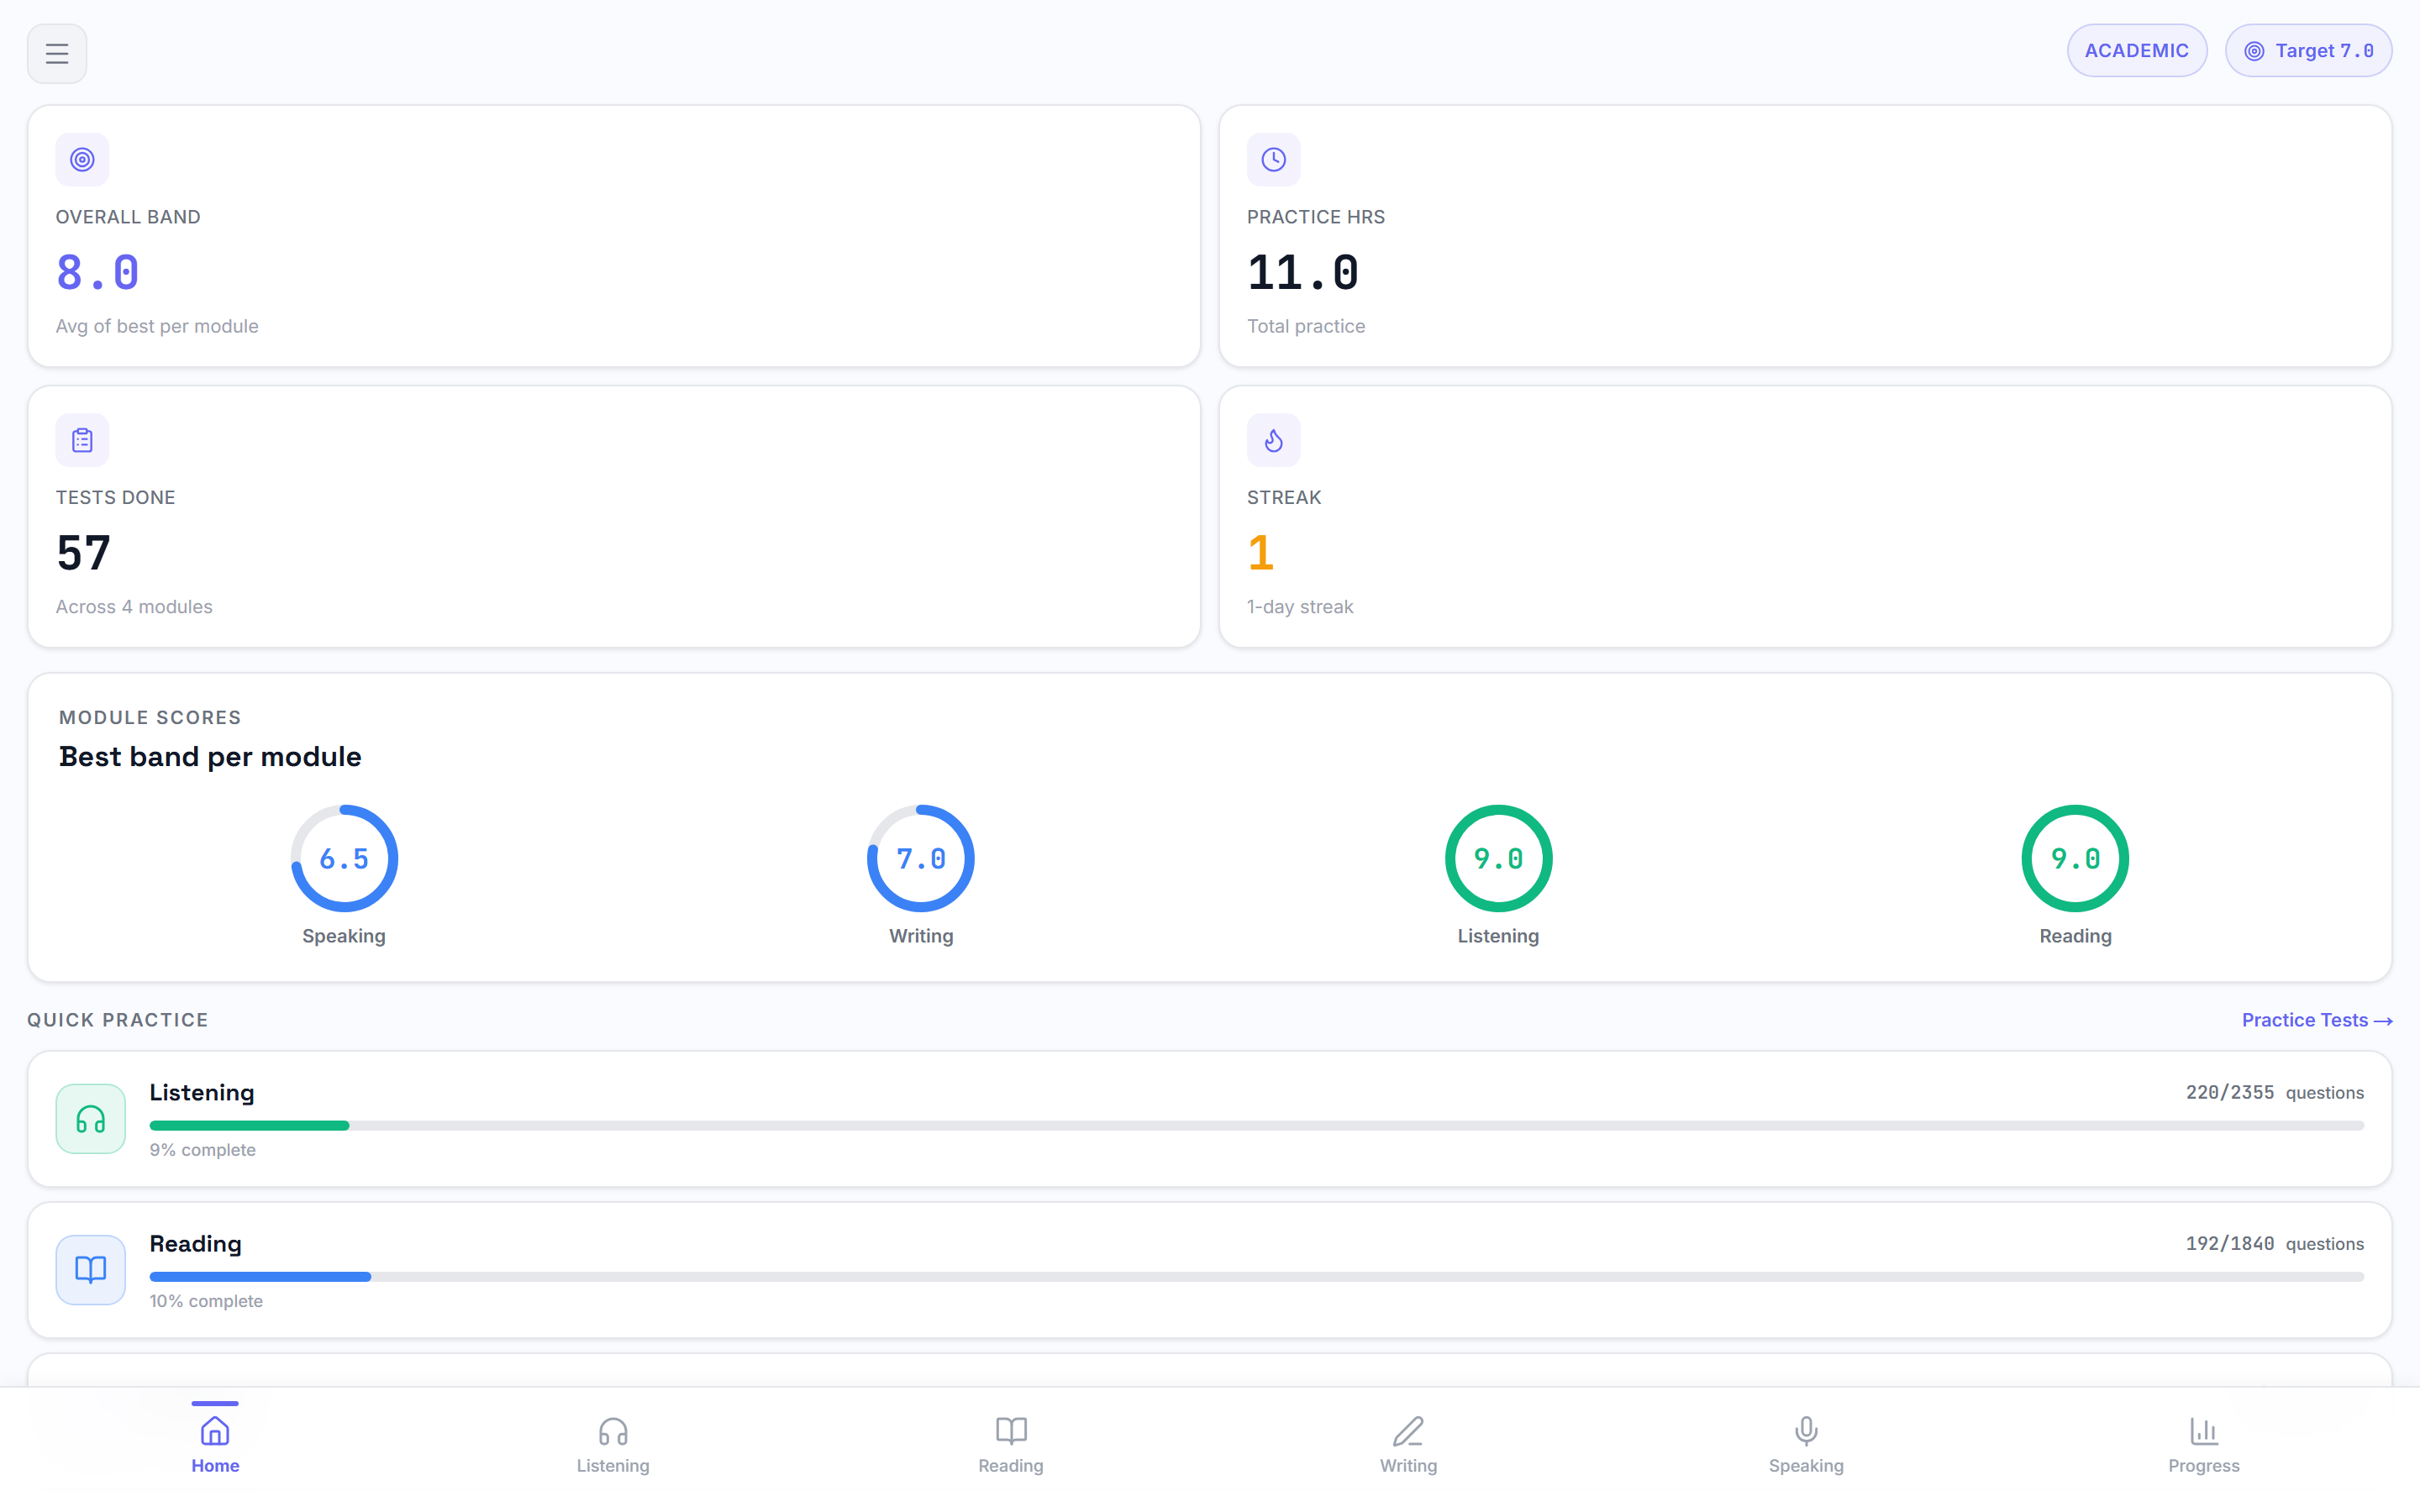Click the Writing 7.0 score ring
This screenshot has width=2420, height=1512.
click(x=921, y=858)
